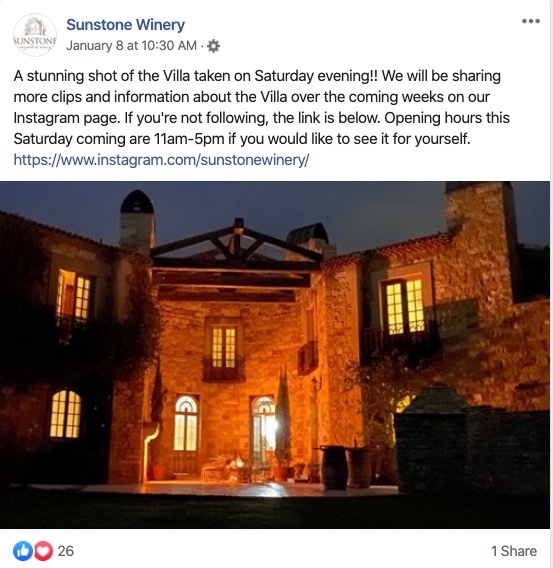Screen dimensions: 553x568
Task: Click the center upper-floor lit window
Action: click(223, 347)
